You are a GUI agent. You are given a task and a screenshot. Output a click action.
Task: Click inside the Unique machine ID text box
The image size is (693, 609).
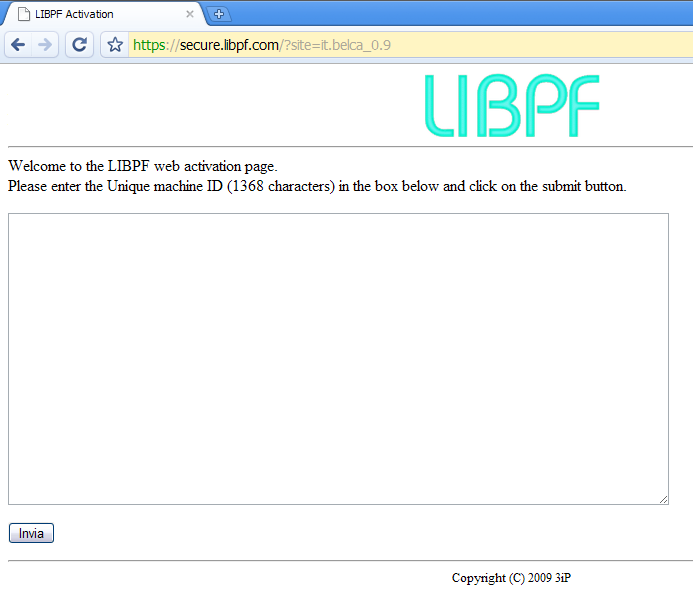(338, 358)
